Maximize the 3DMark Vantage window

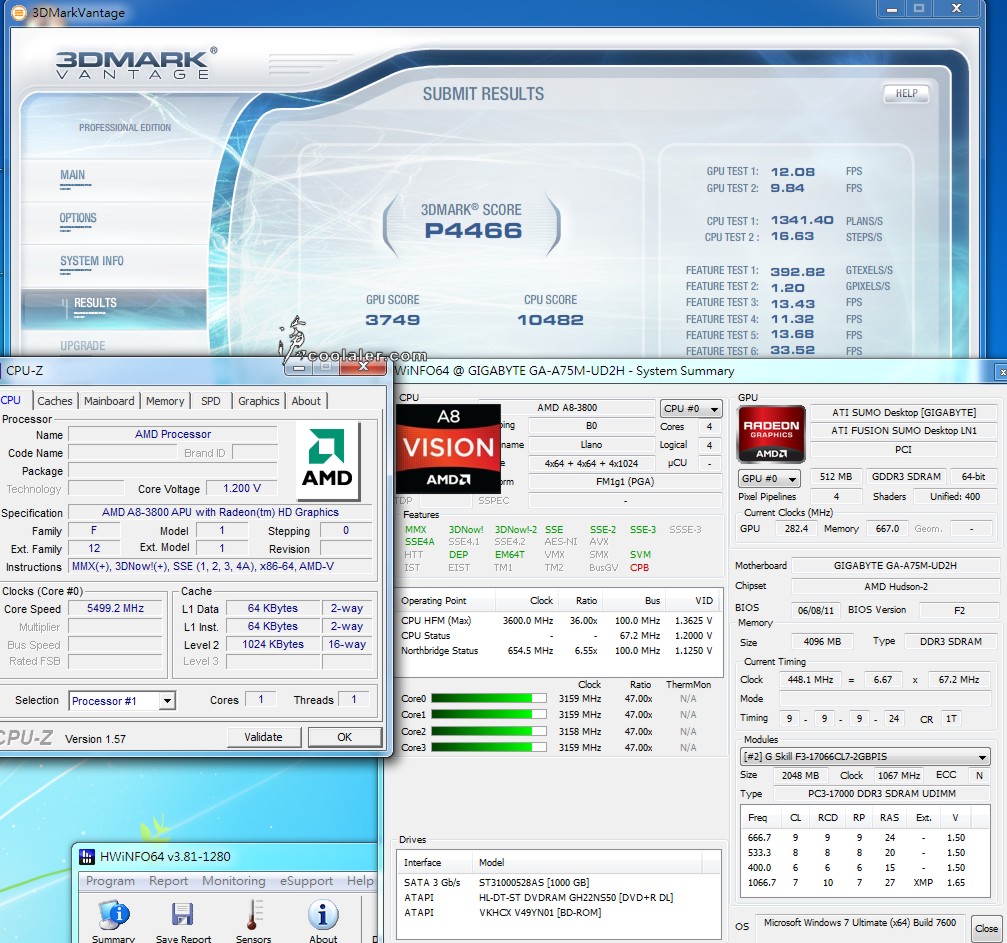point(919,9)
